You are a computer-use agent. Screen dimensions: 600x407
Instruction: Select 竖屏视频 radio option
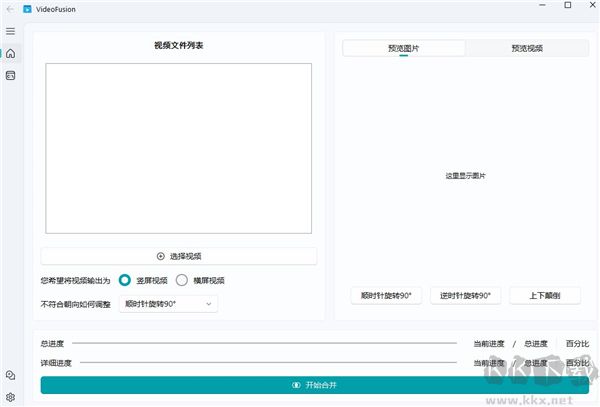click(x=125, y=280)
